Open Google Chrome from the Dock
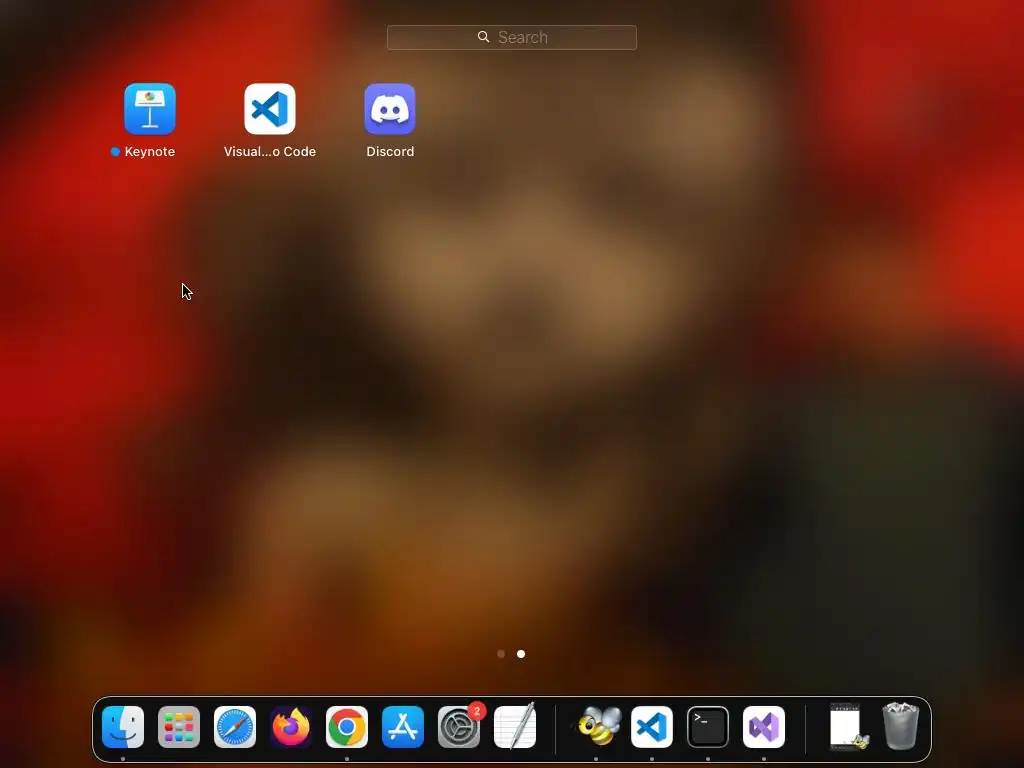1024x768 pixels. (347, 727)
